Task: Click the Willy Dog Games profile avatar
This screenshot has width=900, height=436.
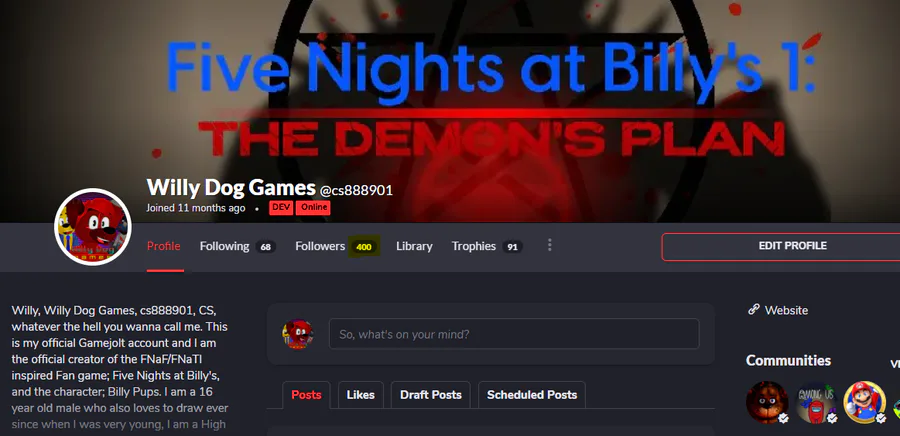Action: point(93,227)
